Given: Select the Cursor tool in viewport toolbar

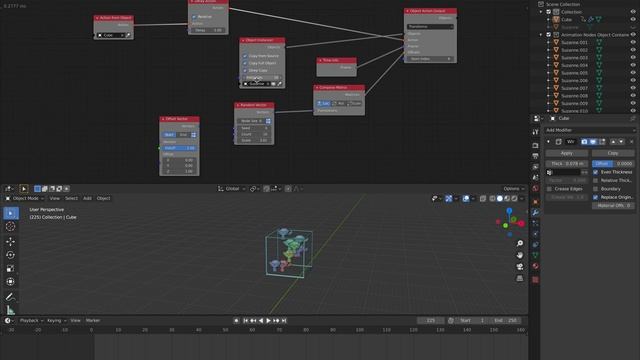Looking at the screenshot, I should pyautogui.click(x=11, y=227).
